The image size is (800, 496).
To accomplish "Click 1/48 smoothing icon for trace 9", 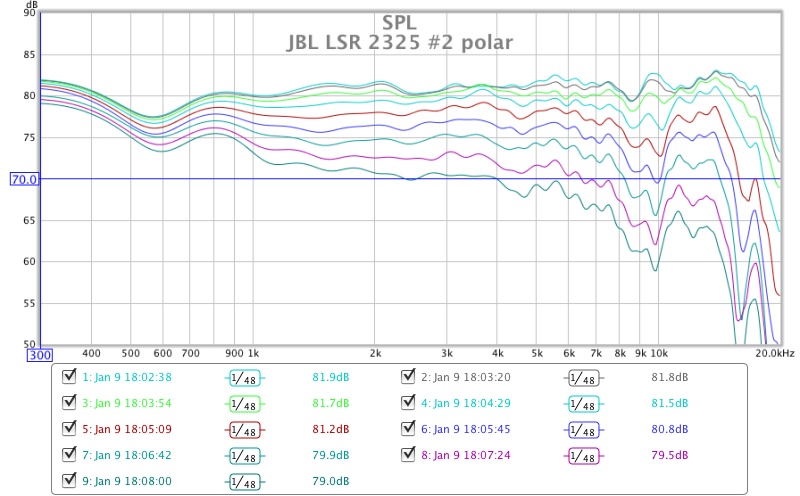I will (x=245, y=482).
